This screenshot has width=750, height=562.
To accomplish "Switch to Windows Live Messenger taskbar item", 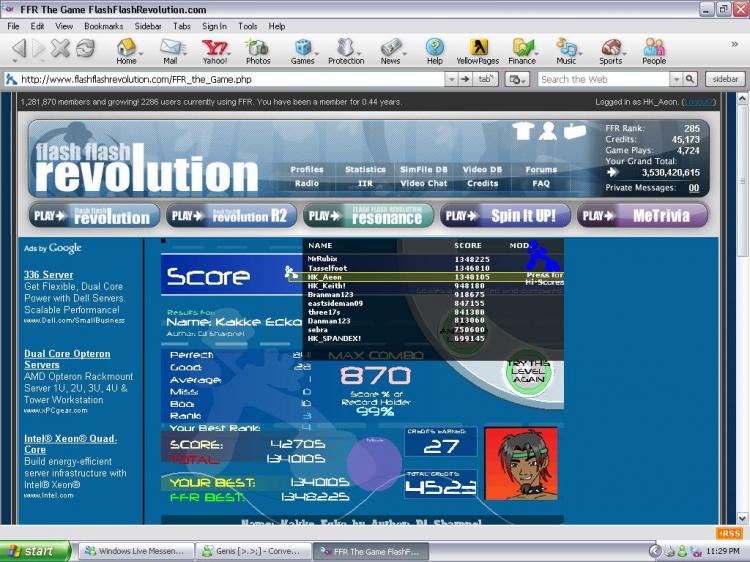I will [x=136, y=551].
